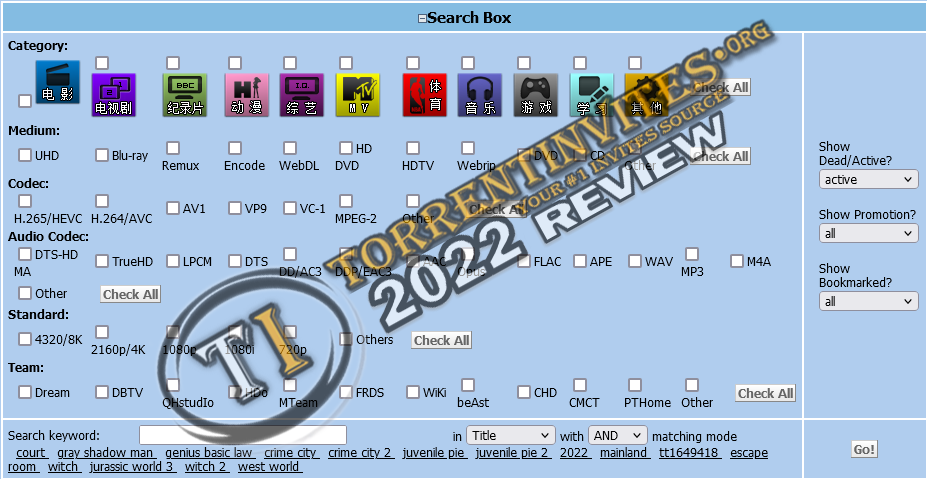Open the AND matching mode dropdown
This screenshot has height=479, width=927.
point(618,436)
